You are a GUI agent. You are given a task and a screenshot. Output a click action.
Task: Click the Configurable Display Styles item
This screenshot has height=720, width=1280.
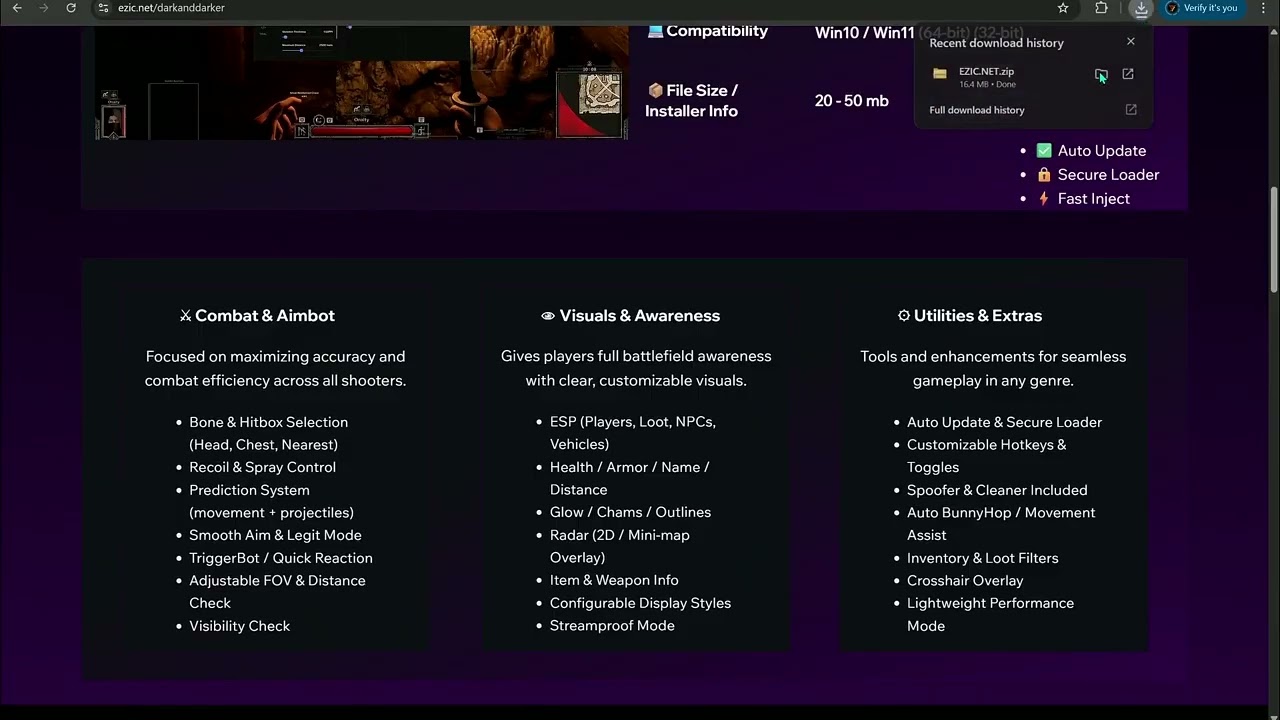click(x=641, y=603)
